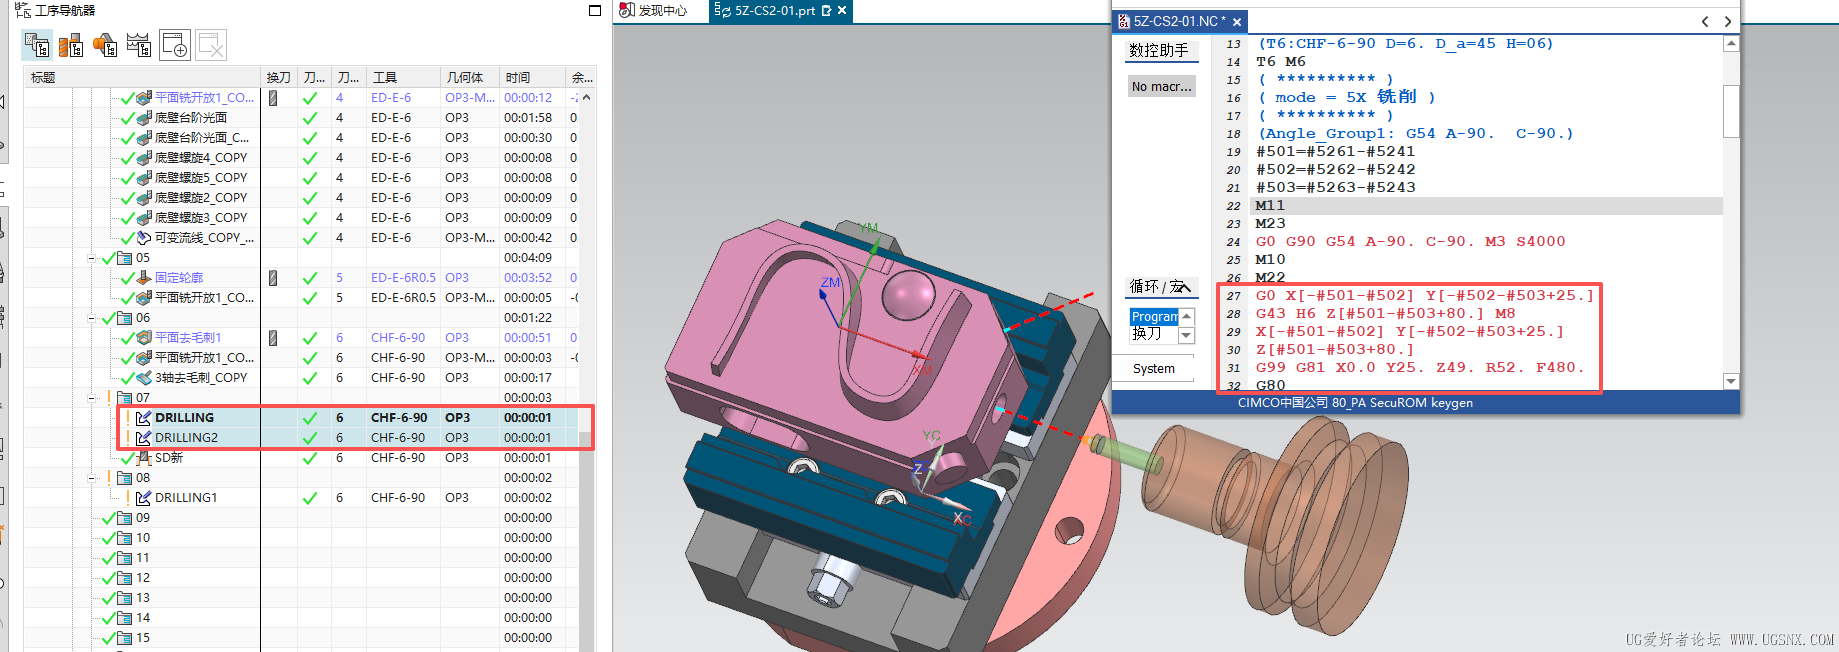Switch to Program Order view in navigator

click(x=37, y=45)
